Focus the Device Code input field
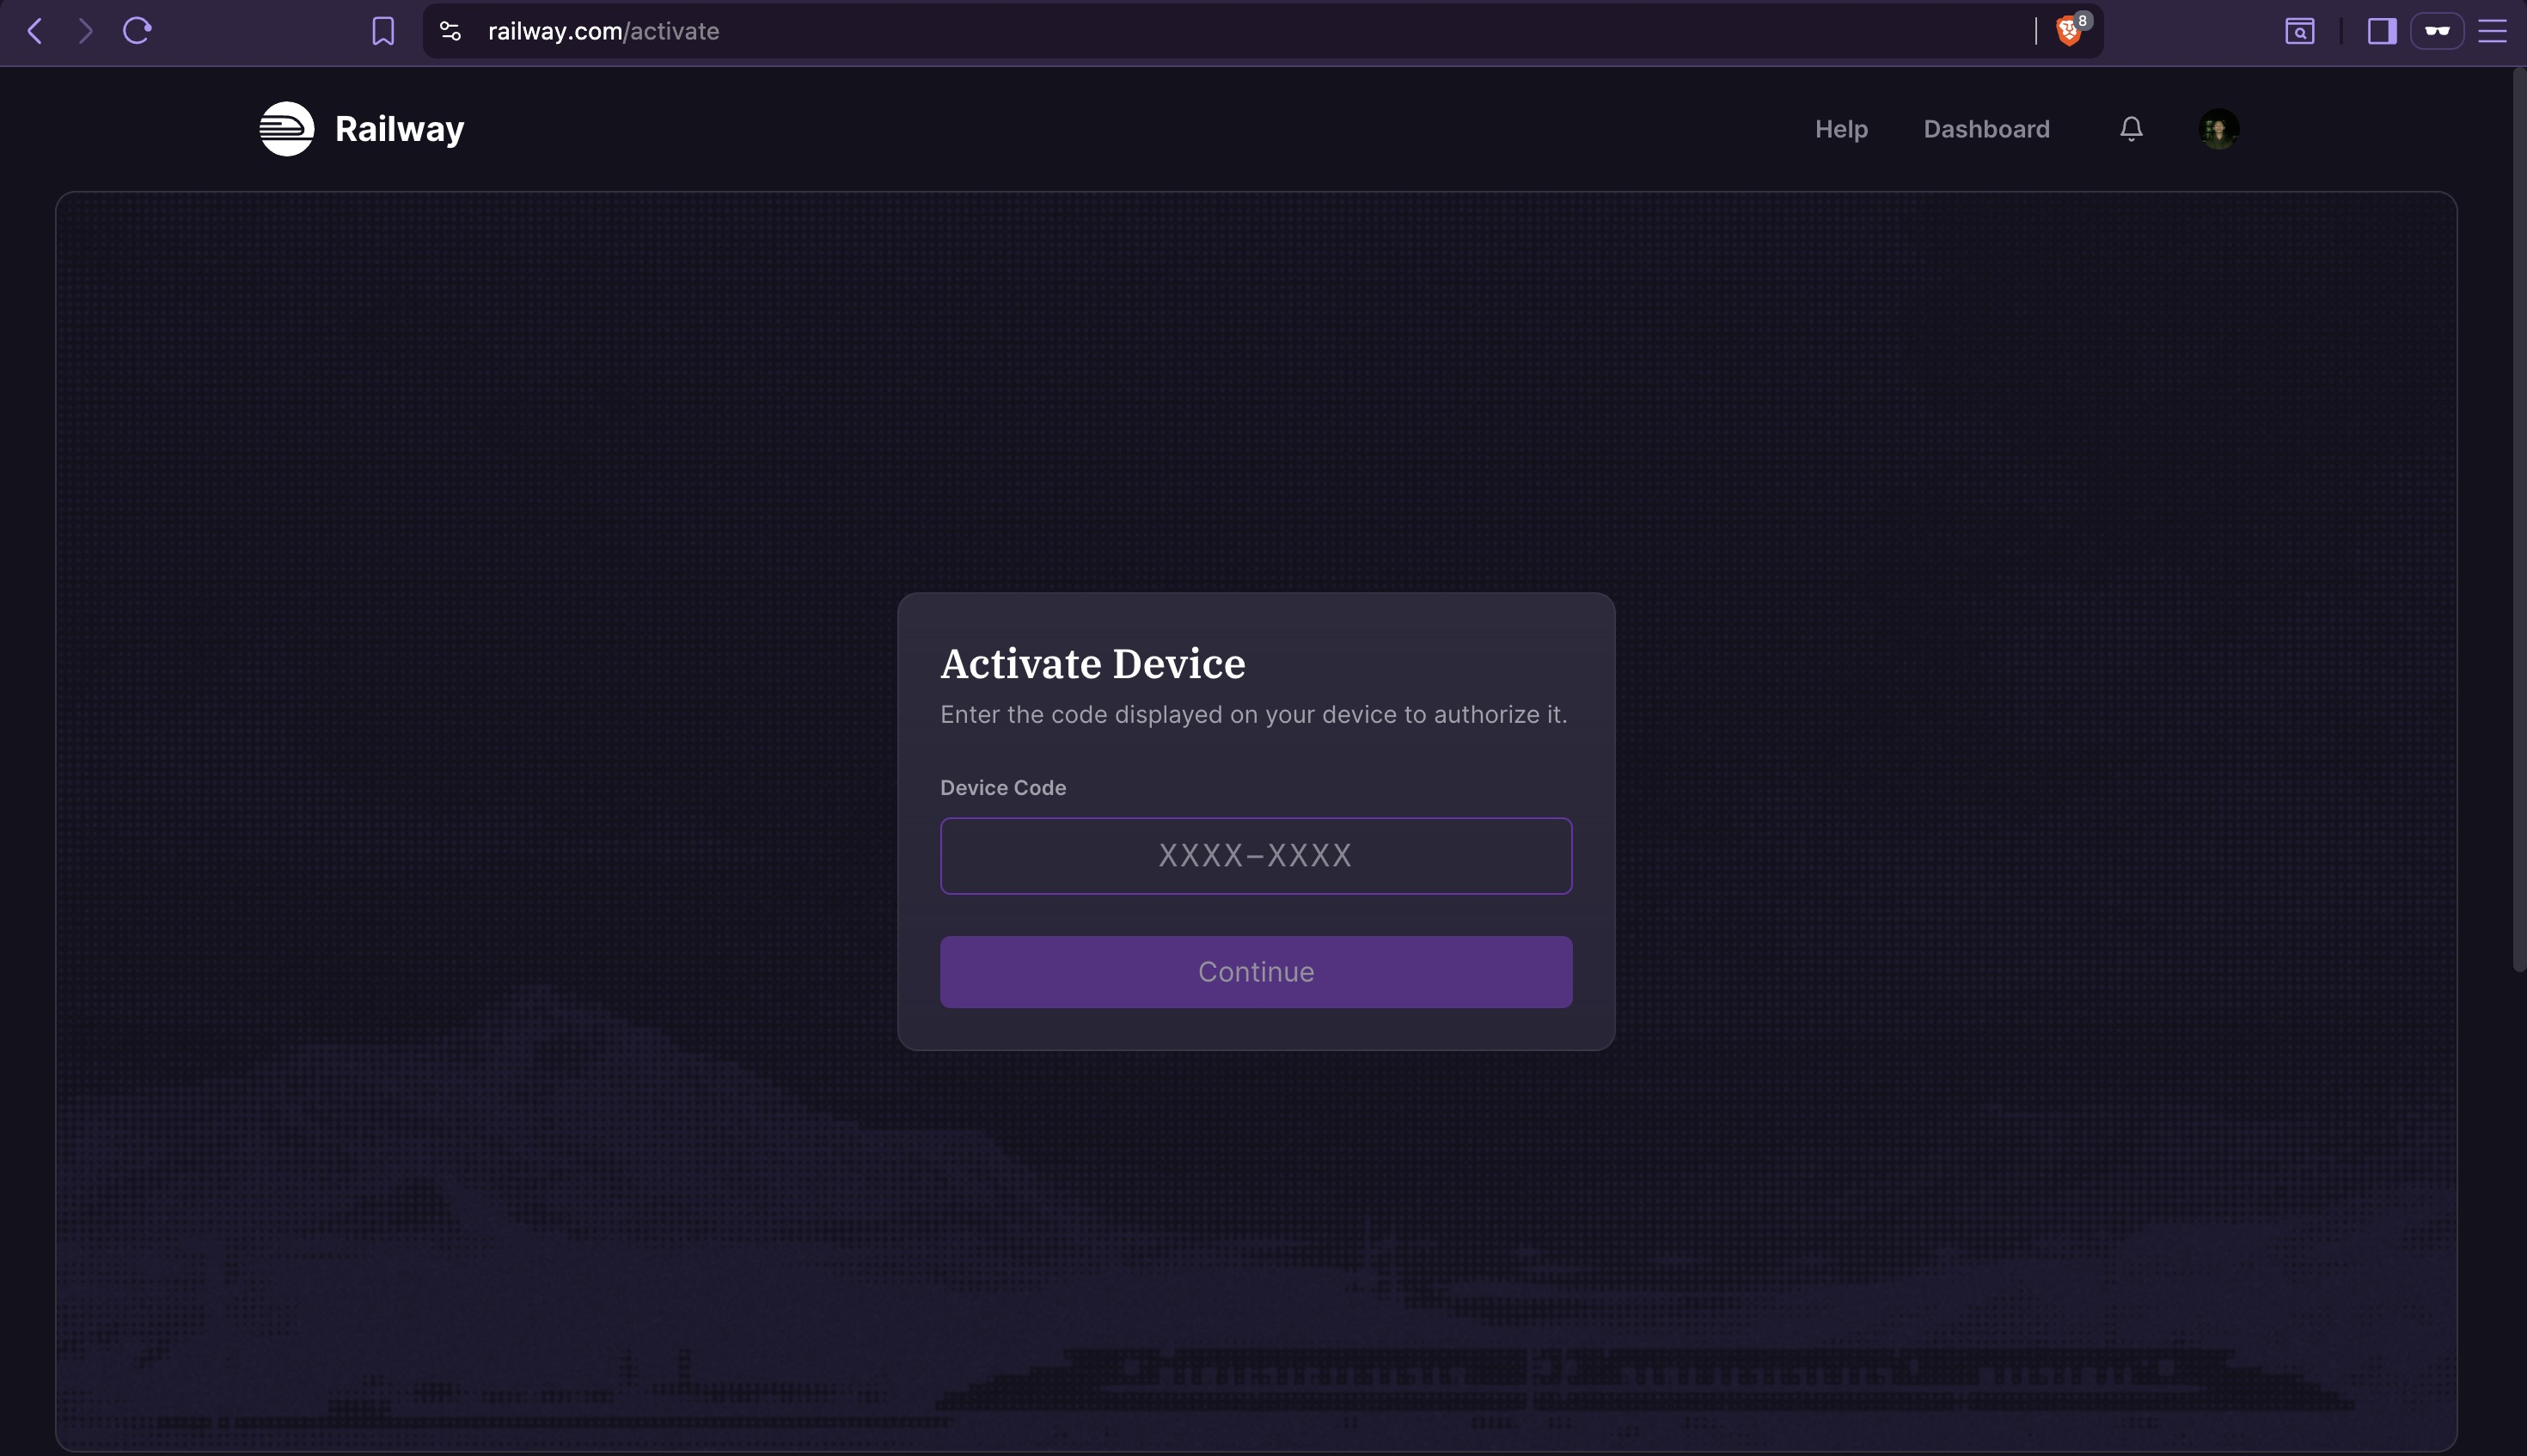 click(1256, 856)
